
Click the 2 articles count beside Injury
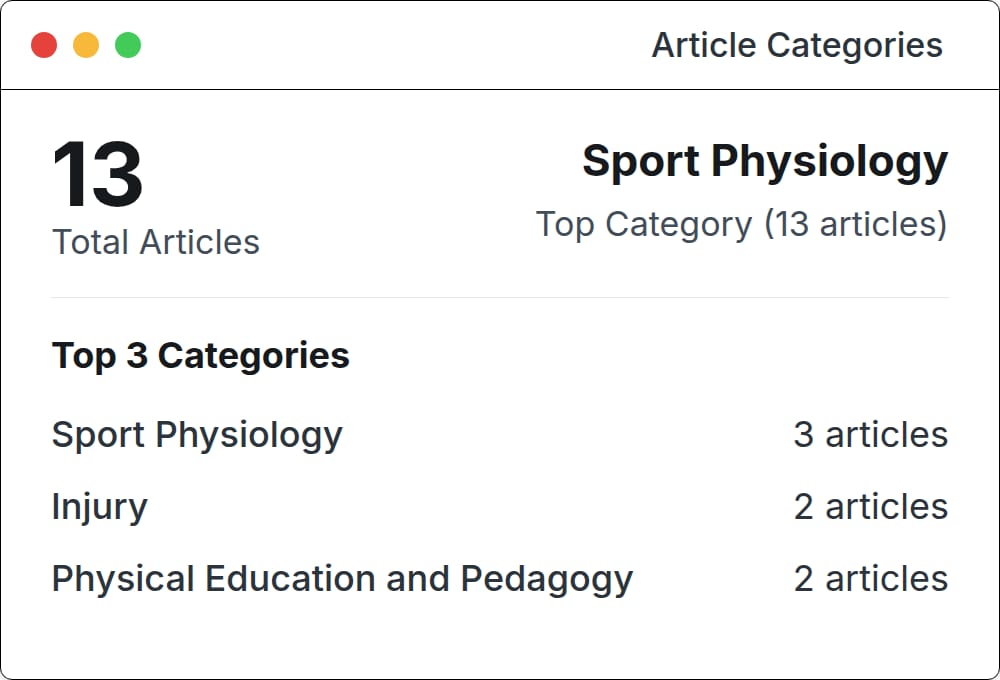870,507
